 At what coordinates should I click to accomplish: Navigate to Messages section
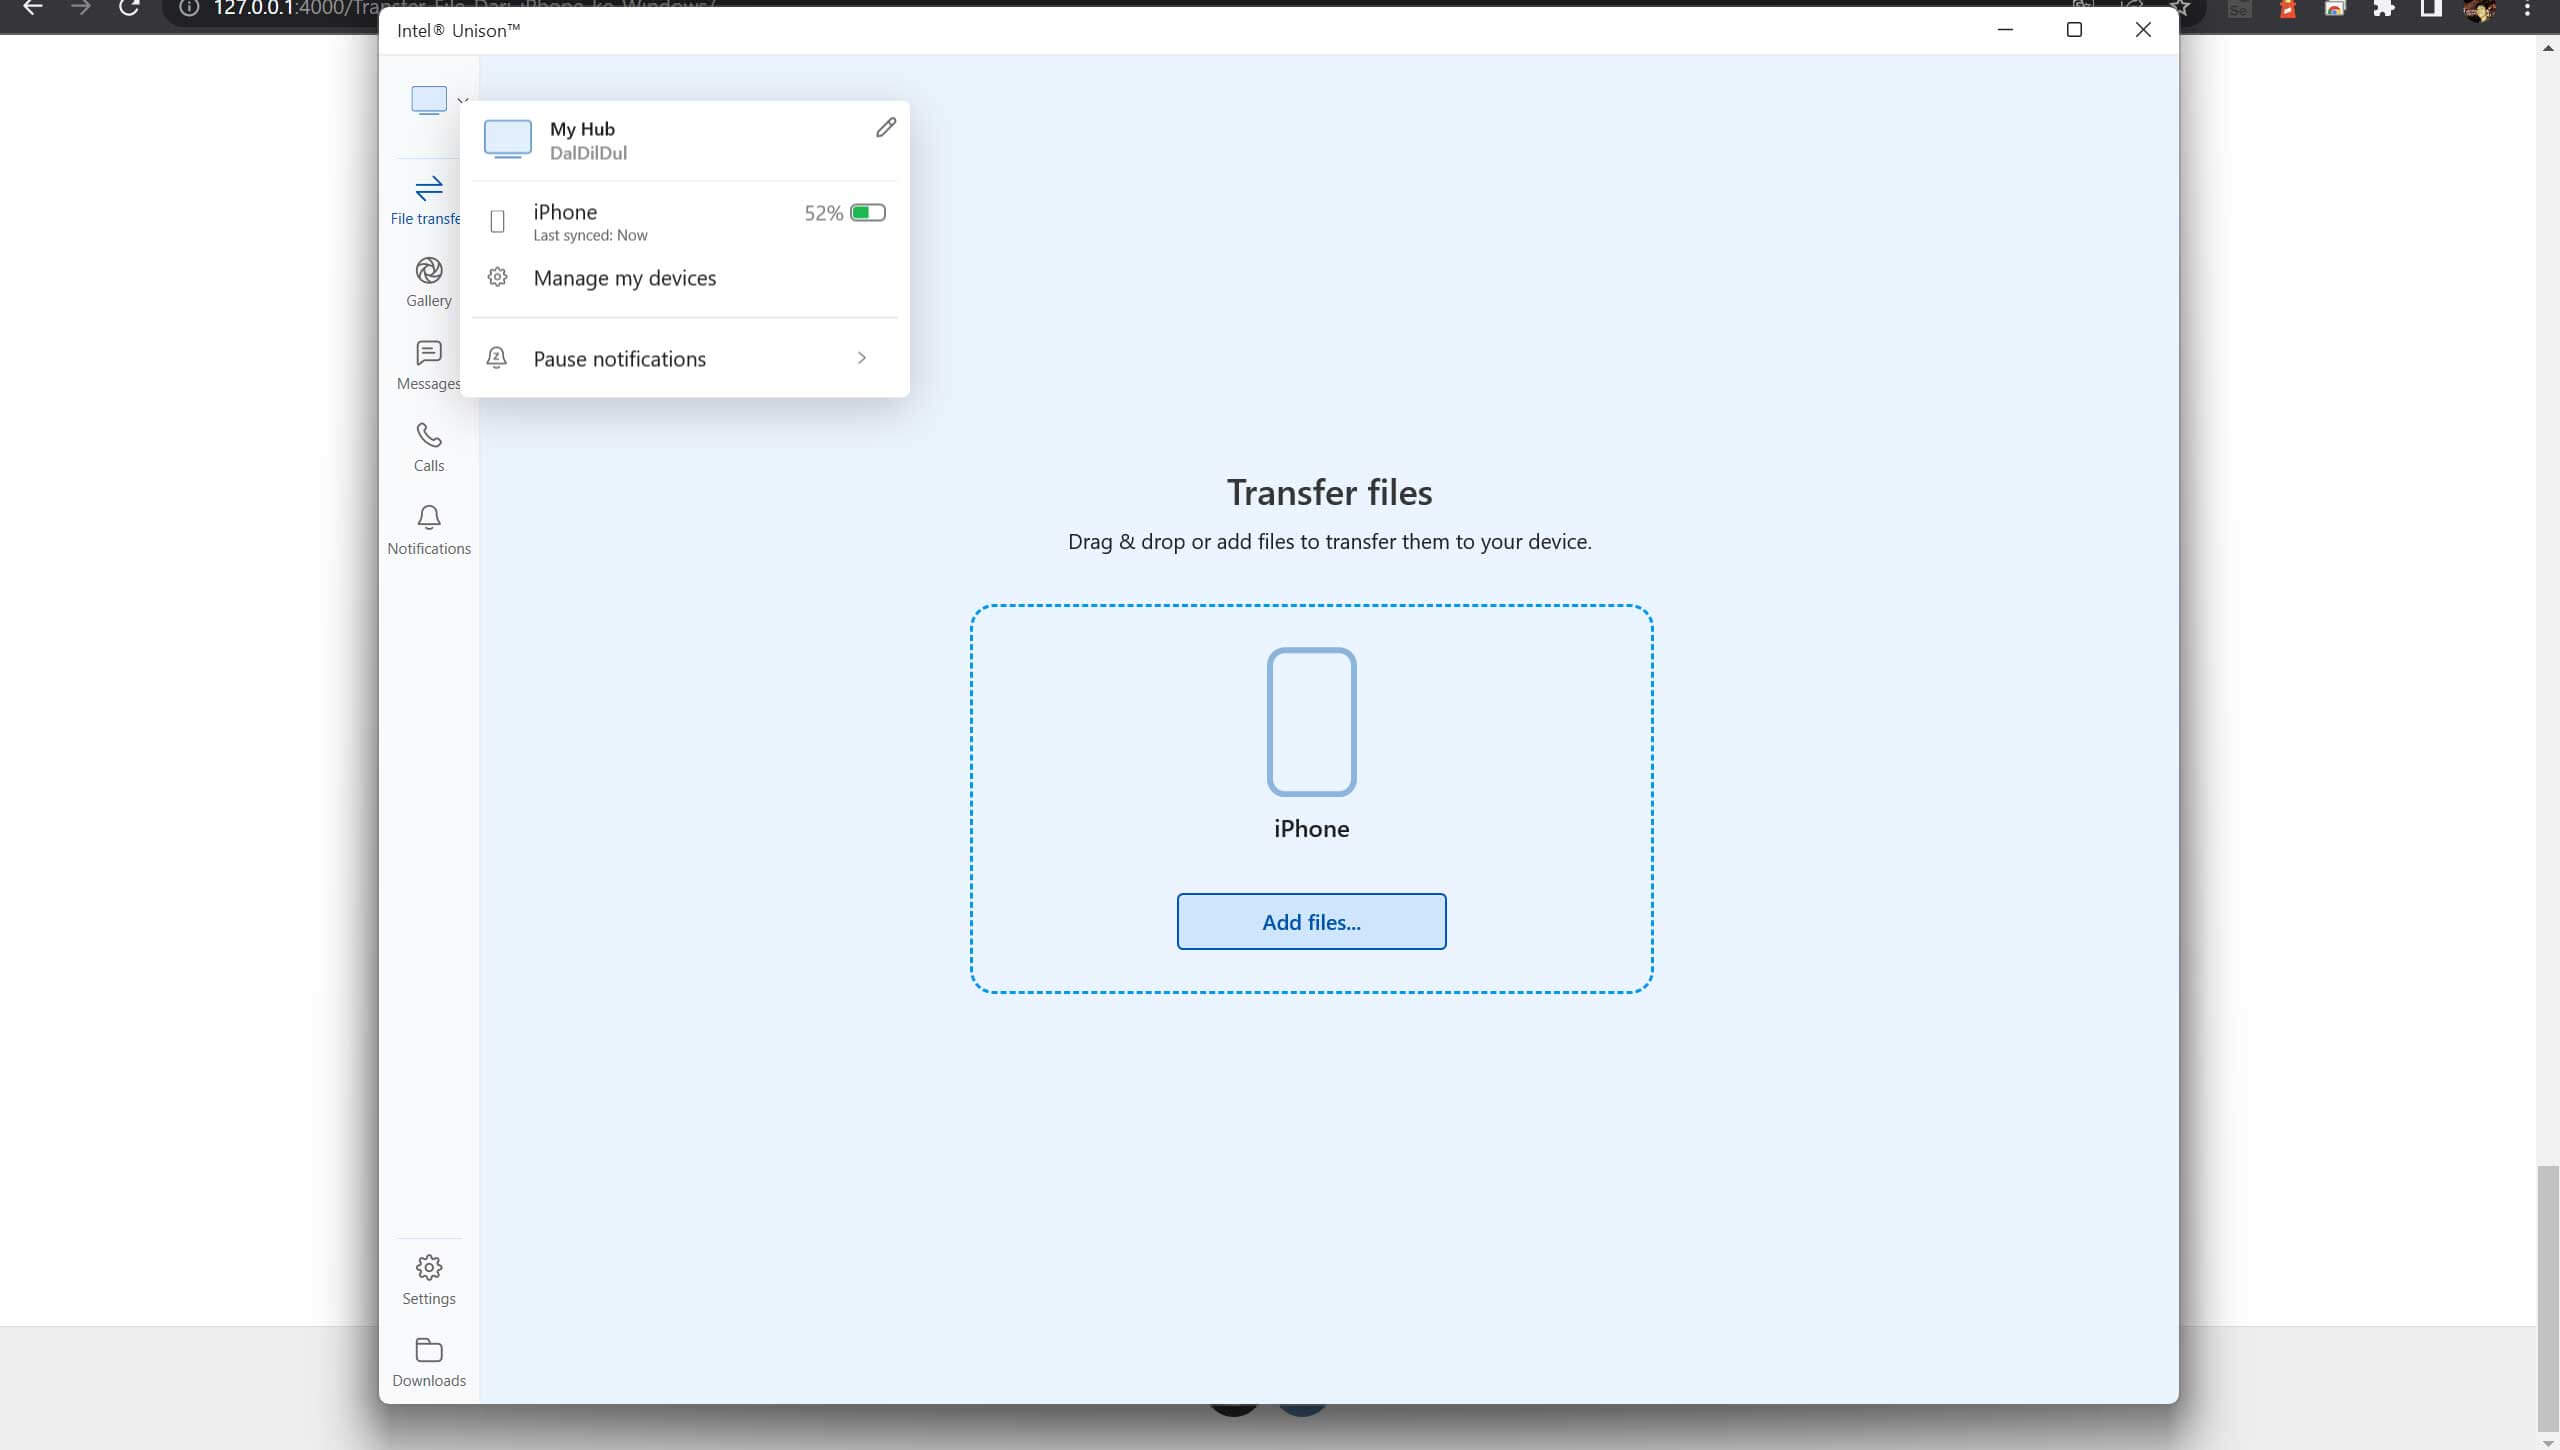pos(427,364)
